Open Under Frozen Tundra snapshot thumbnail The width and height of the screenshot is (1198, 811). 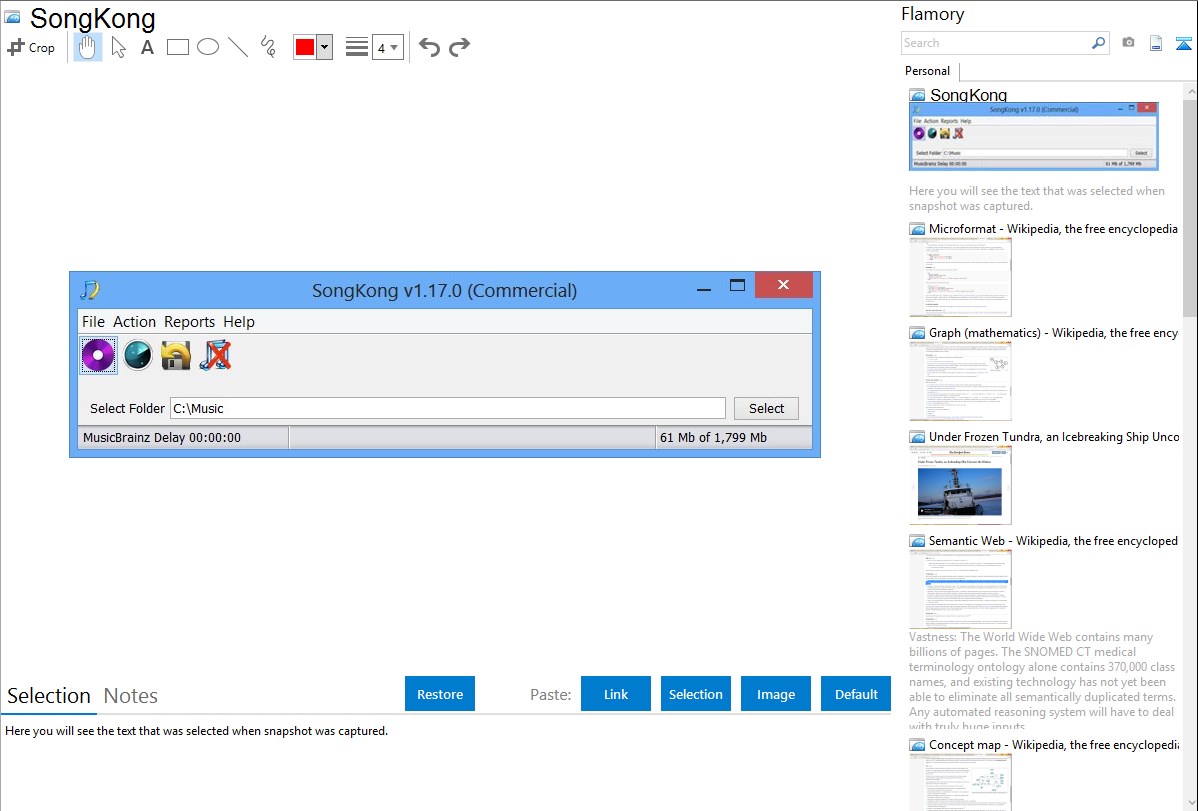point(960,485)
